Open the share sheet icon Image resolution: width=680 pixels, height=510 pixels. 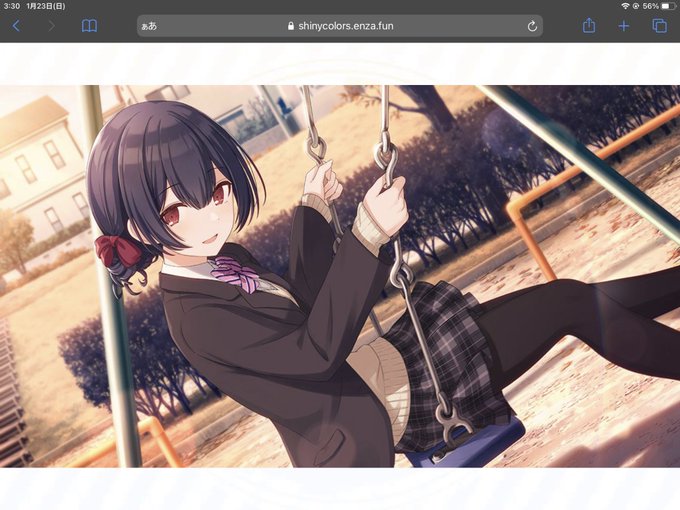(588, 25)
